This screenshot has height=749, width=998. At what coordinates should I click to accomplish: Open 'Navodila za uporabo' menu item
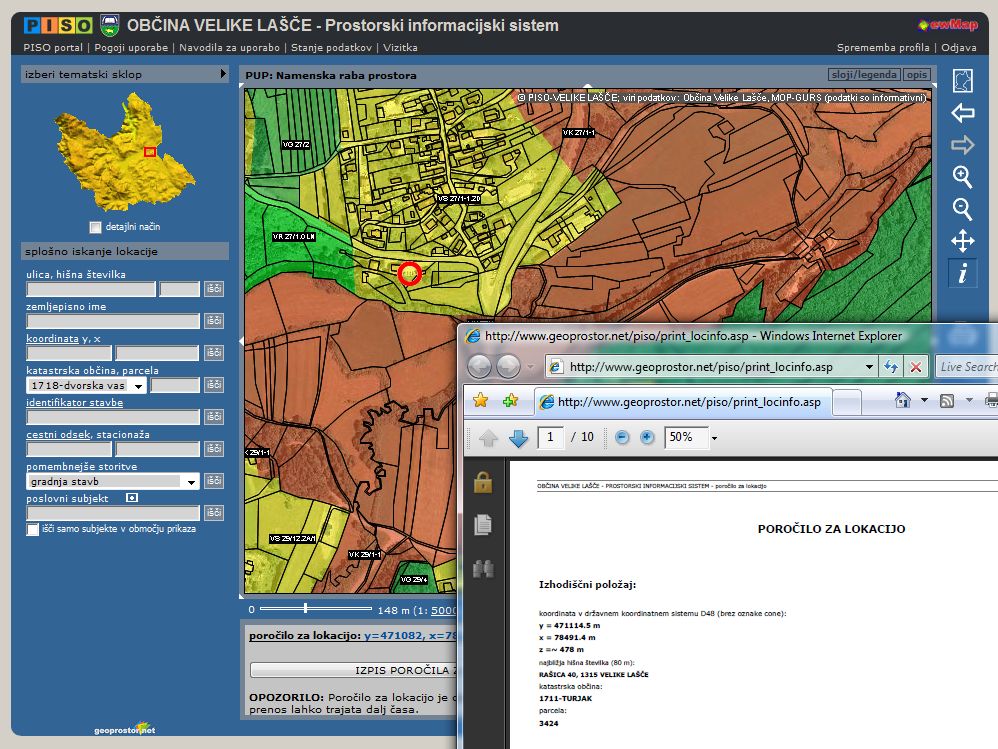pyautogui.click(x=229, y=47)
